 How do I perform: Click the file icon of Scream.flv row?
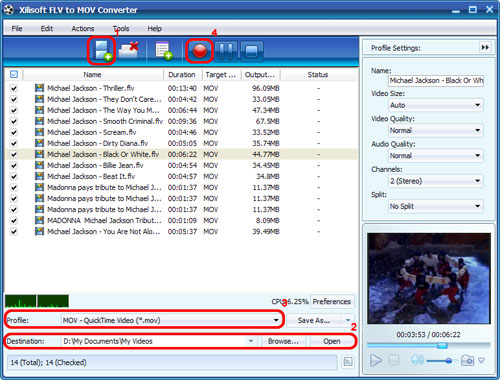point(39,132)
